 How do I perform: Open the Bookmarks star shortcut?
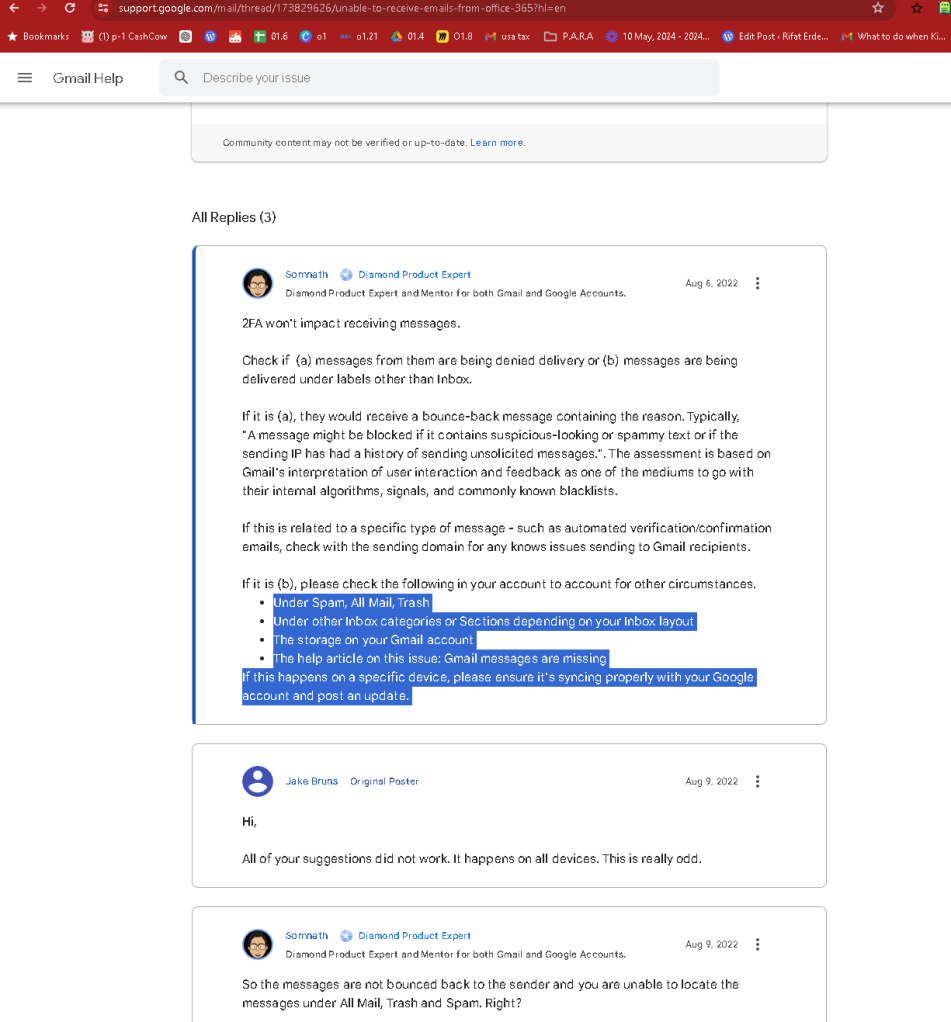38,36
